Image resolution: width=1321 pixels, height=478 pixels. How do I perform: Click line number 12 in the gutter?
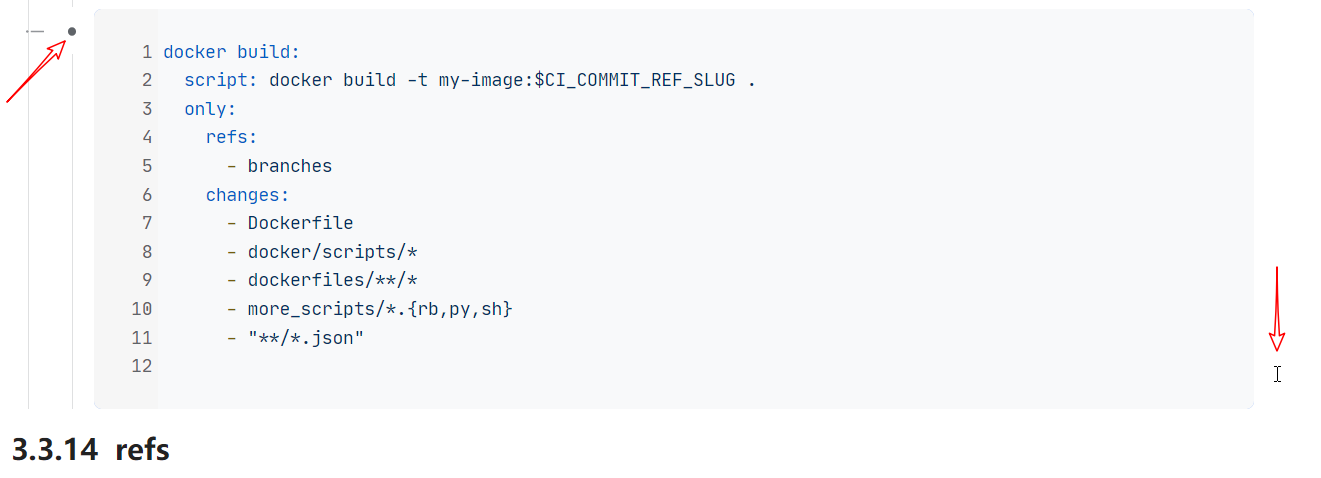pos(142,366)
